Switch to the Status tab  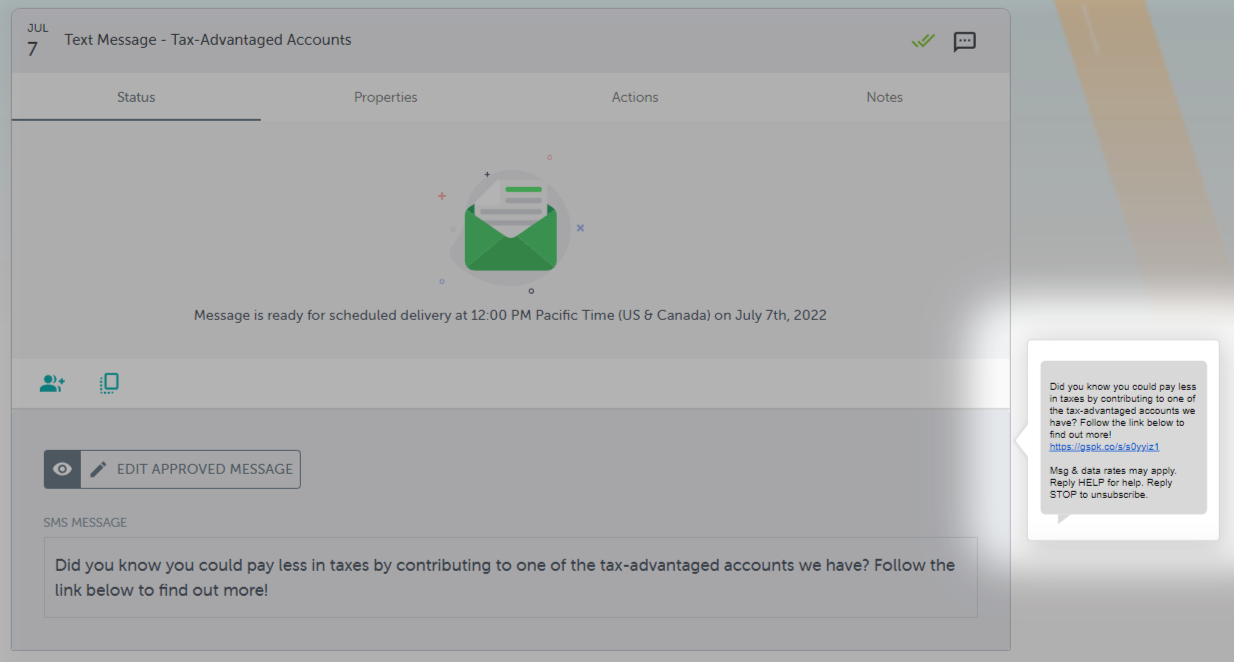(x=136, y=97)
